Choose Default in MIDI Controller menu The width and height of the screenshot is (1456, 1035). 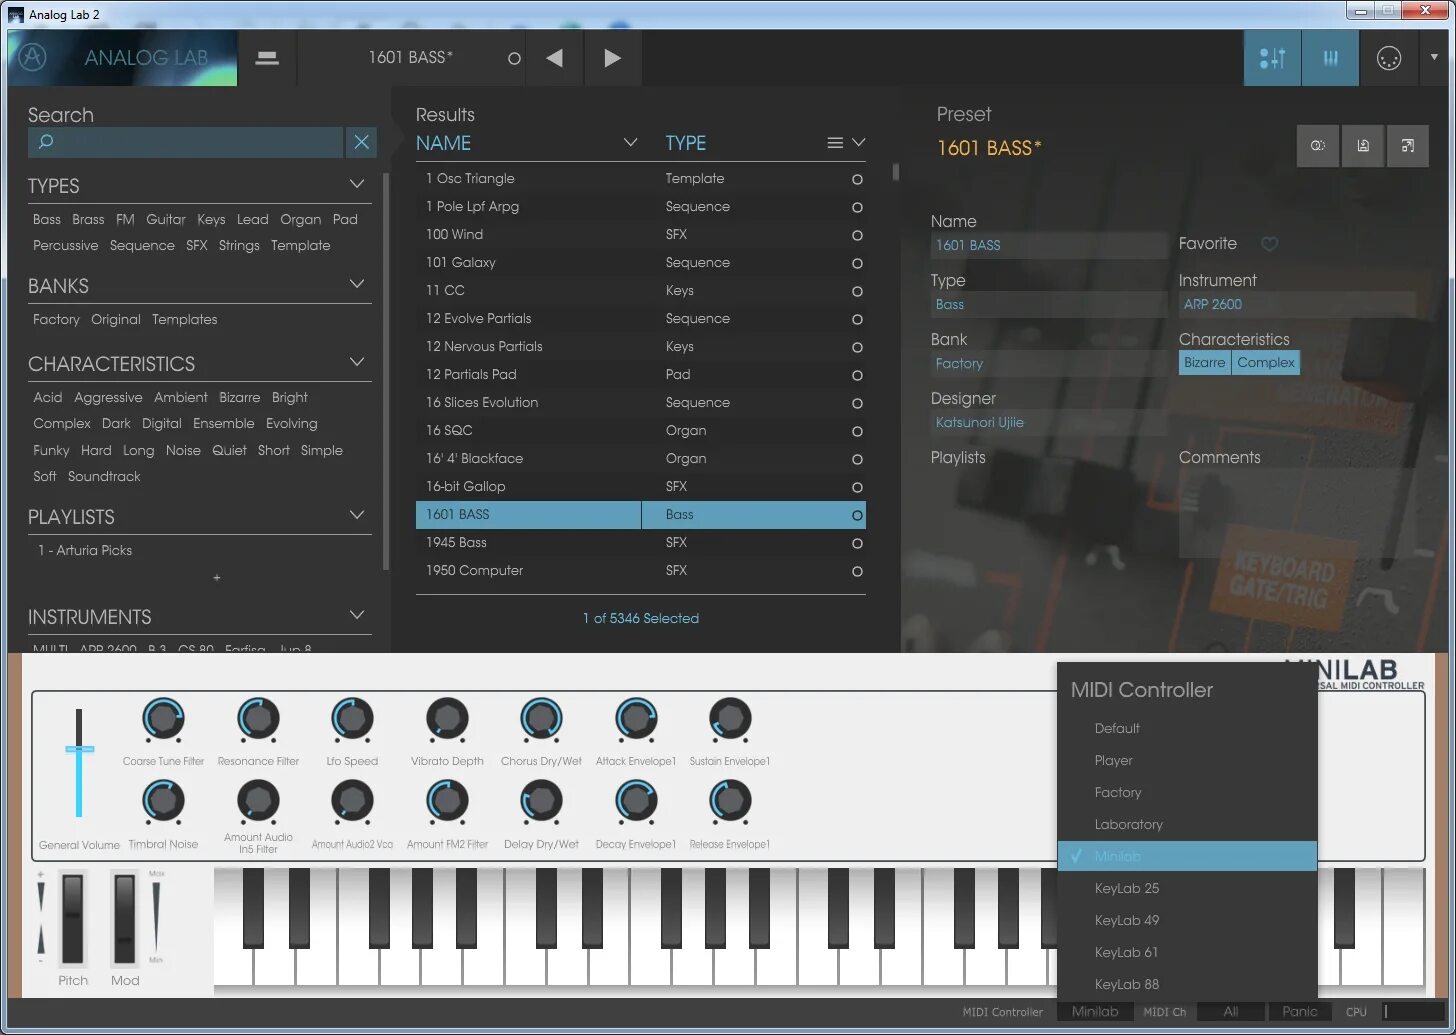(x=1187, y=728)
